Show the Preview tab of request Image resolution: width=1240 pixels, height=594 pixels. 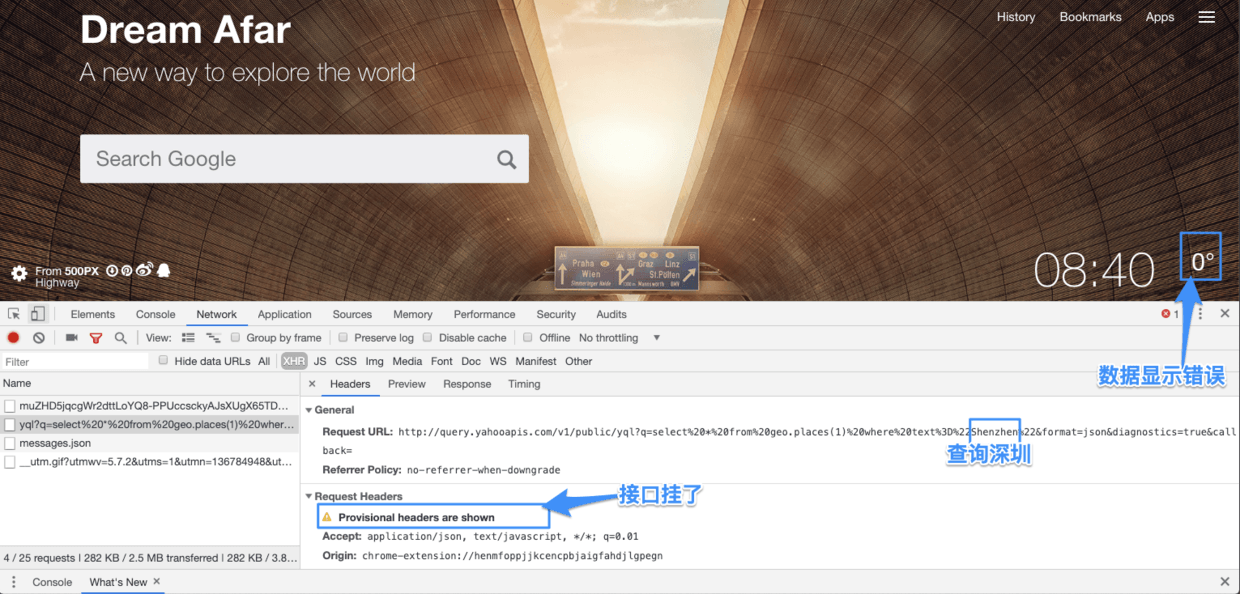click(x=407, y=384)
